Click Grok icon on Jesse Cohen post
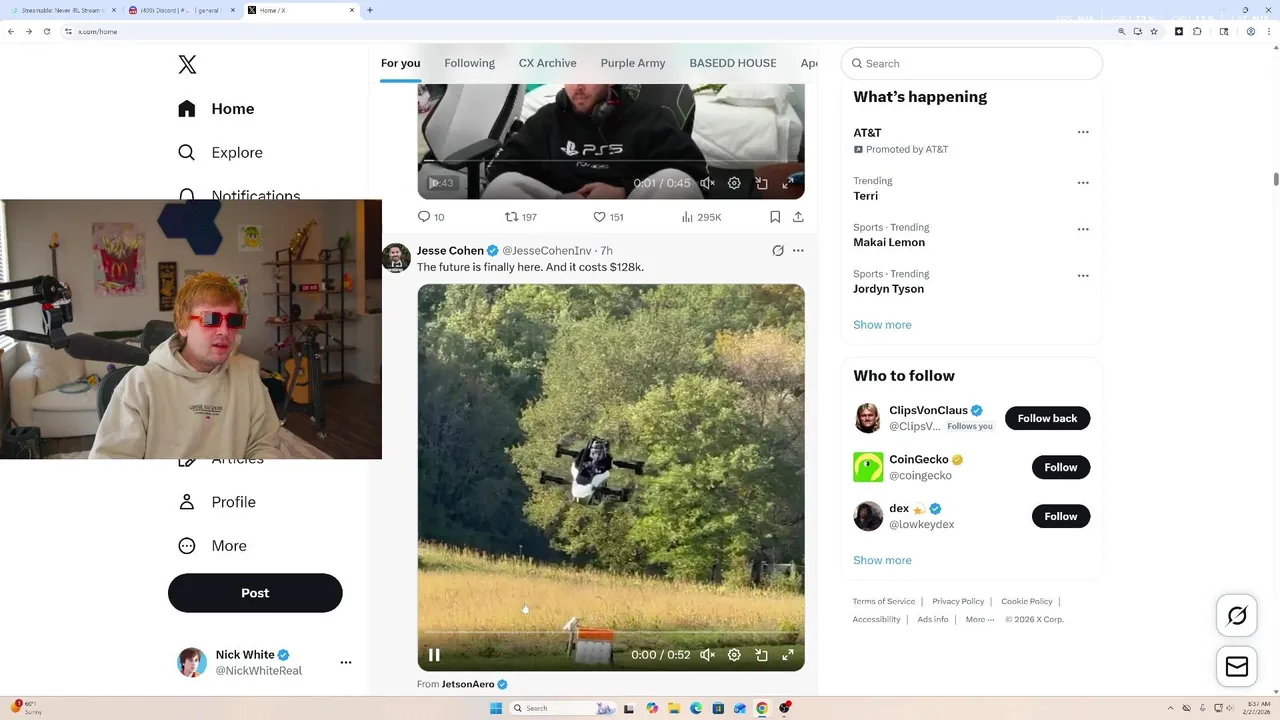The height and width of the screenshot is (720, 1280). 778,251
